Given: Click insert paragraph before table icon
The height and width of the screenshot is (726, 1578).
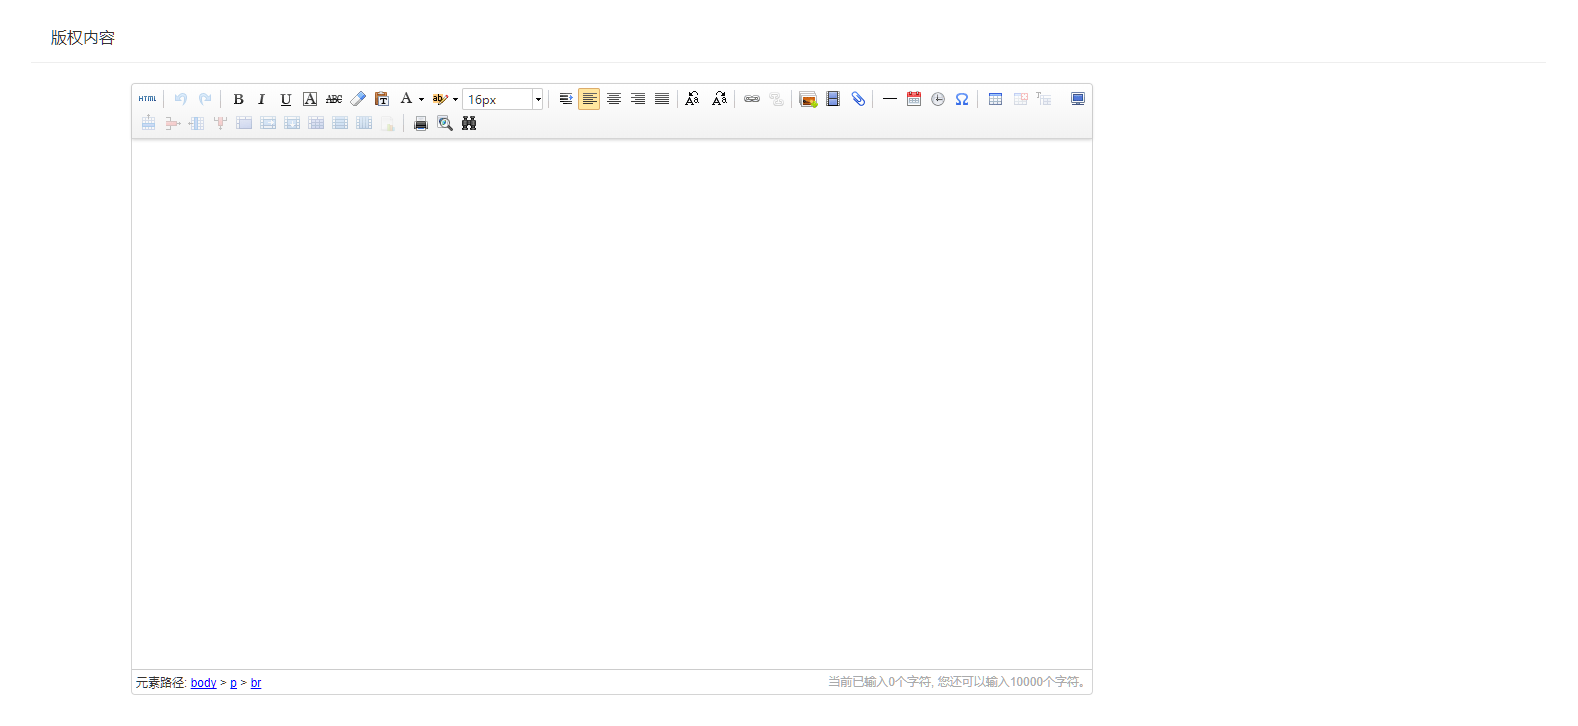Looking at the screenshot, I should [x=1044, y=99].
